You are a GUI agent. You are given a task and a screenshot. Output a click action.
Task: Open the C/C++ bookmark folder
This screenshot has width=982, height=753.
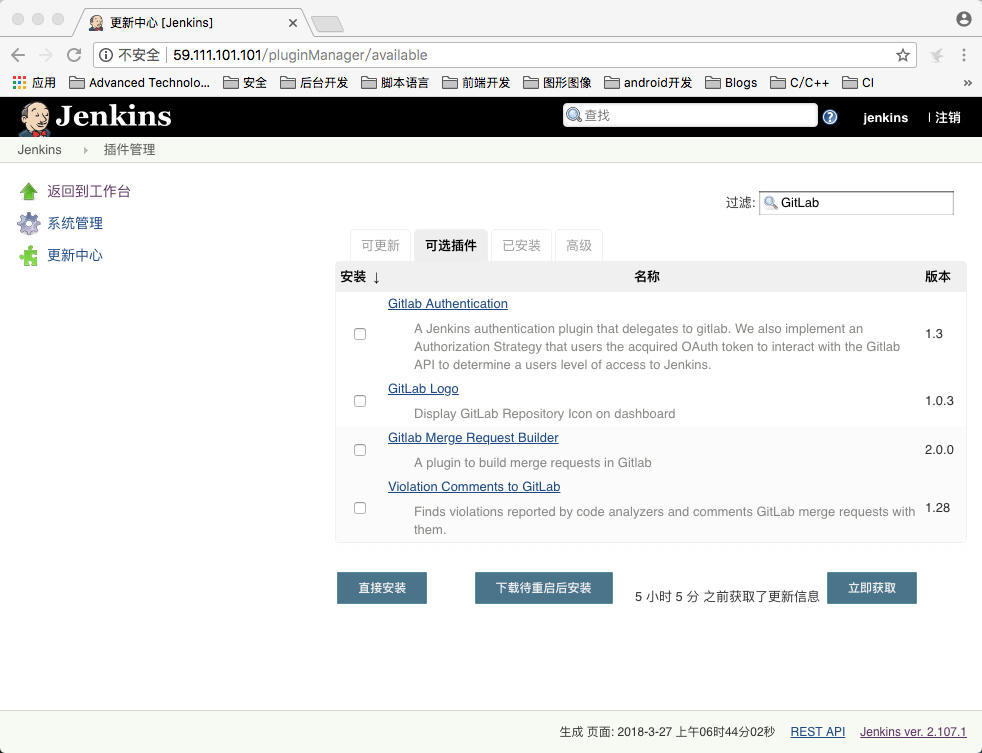point(800,83)
